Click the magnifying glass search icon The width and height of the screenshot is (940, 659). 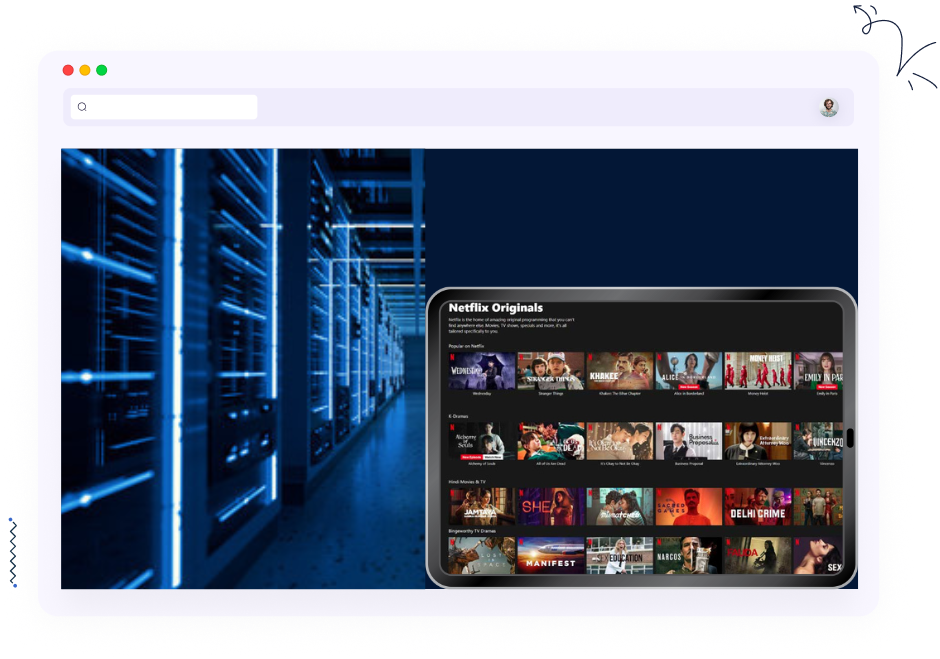82,107
